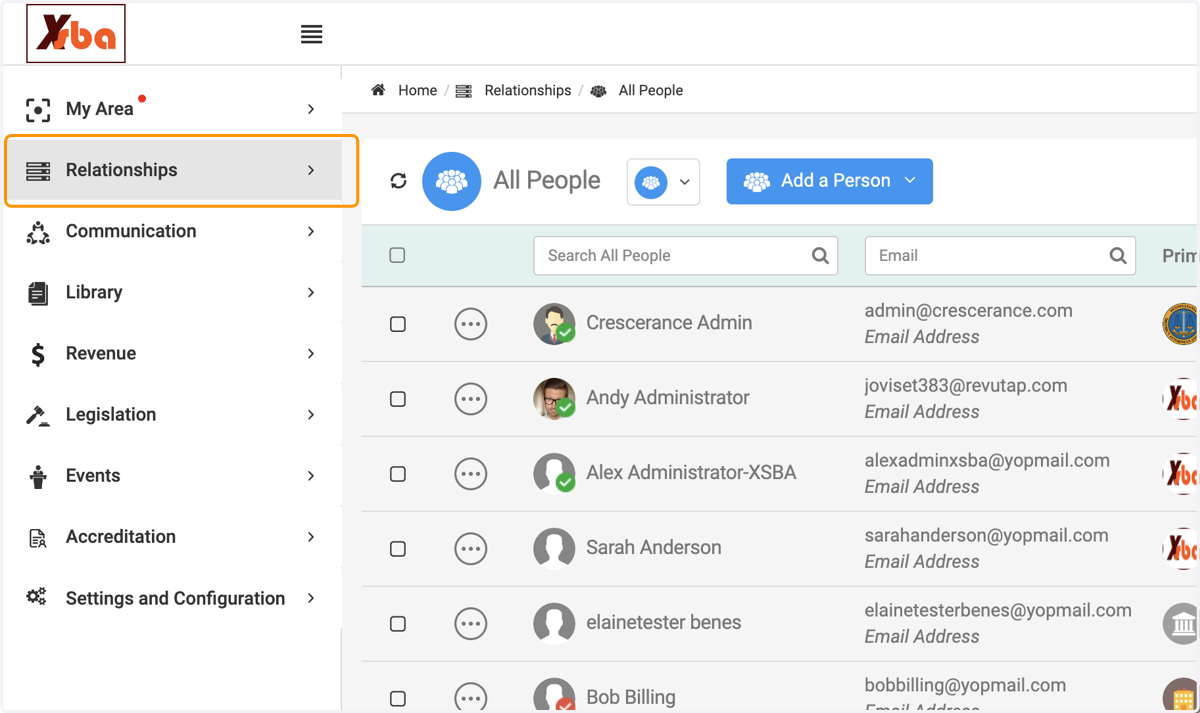Expand the Accreditation chevron
This screenshot has width=1200, height=713.
[x=311, y=537]
